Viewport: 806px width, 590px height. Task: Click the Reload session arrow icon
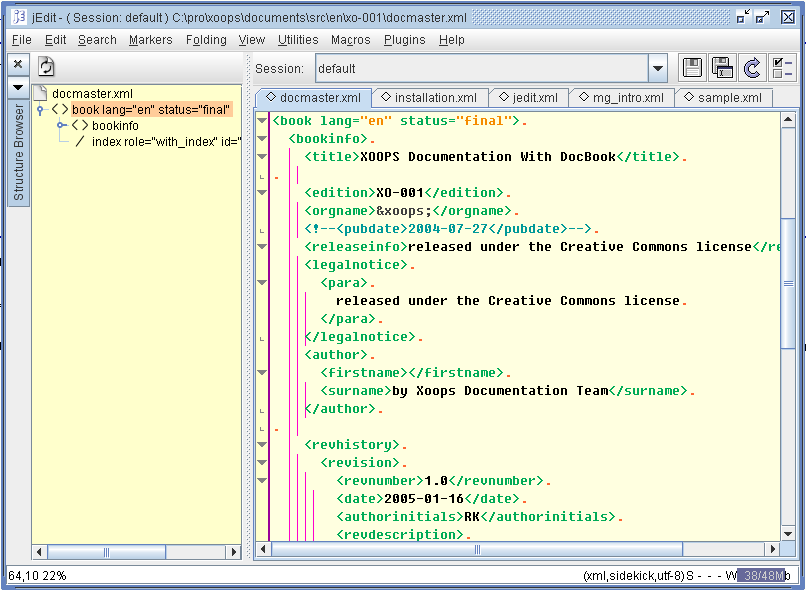pyautogui.click(x=752, y=67)
